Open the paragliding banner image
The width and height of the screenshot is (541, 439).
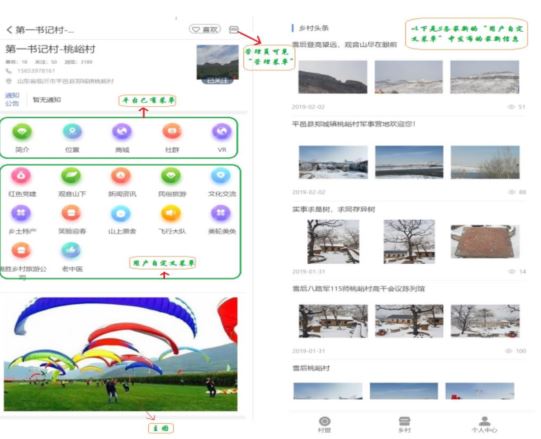[121, 354]
